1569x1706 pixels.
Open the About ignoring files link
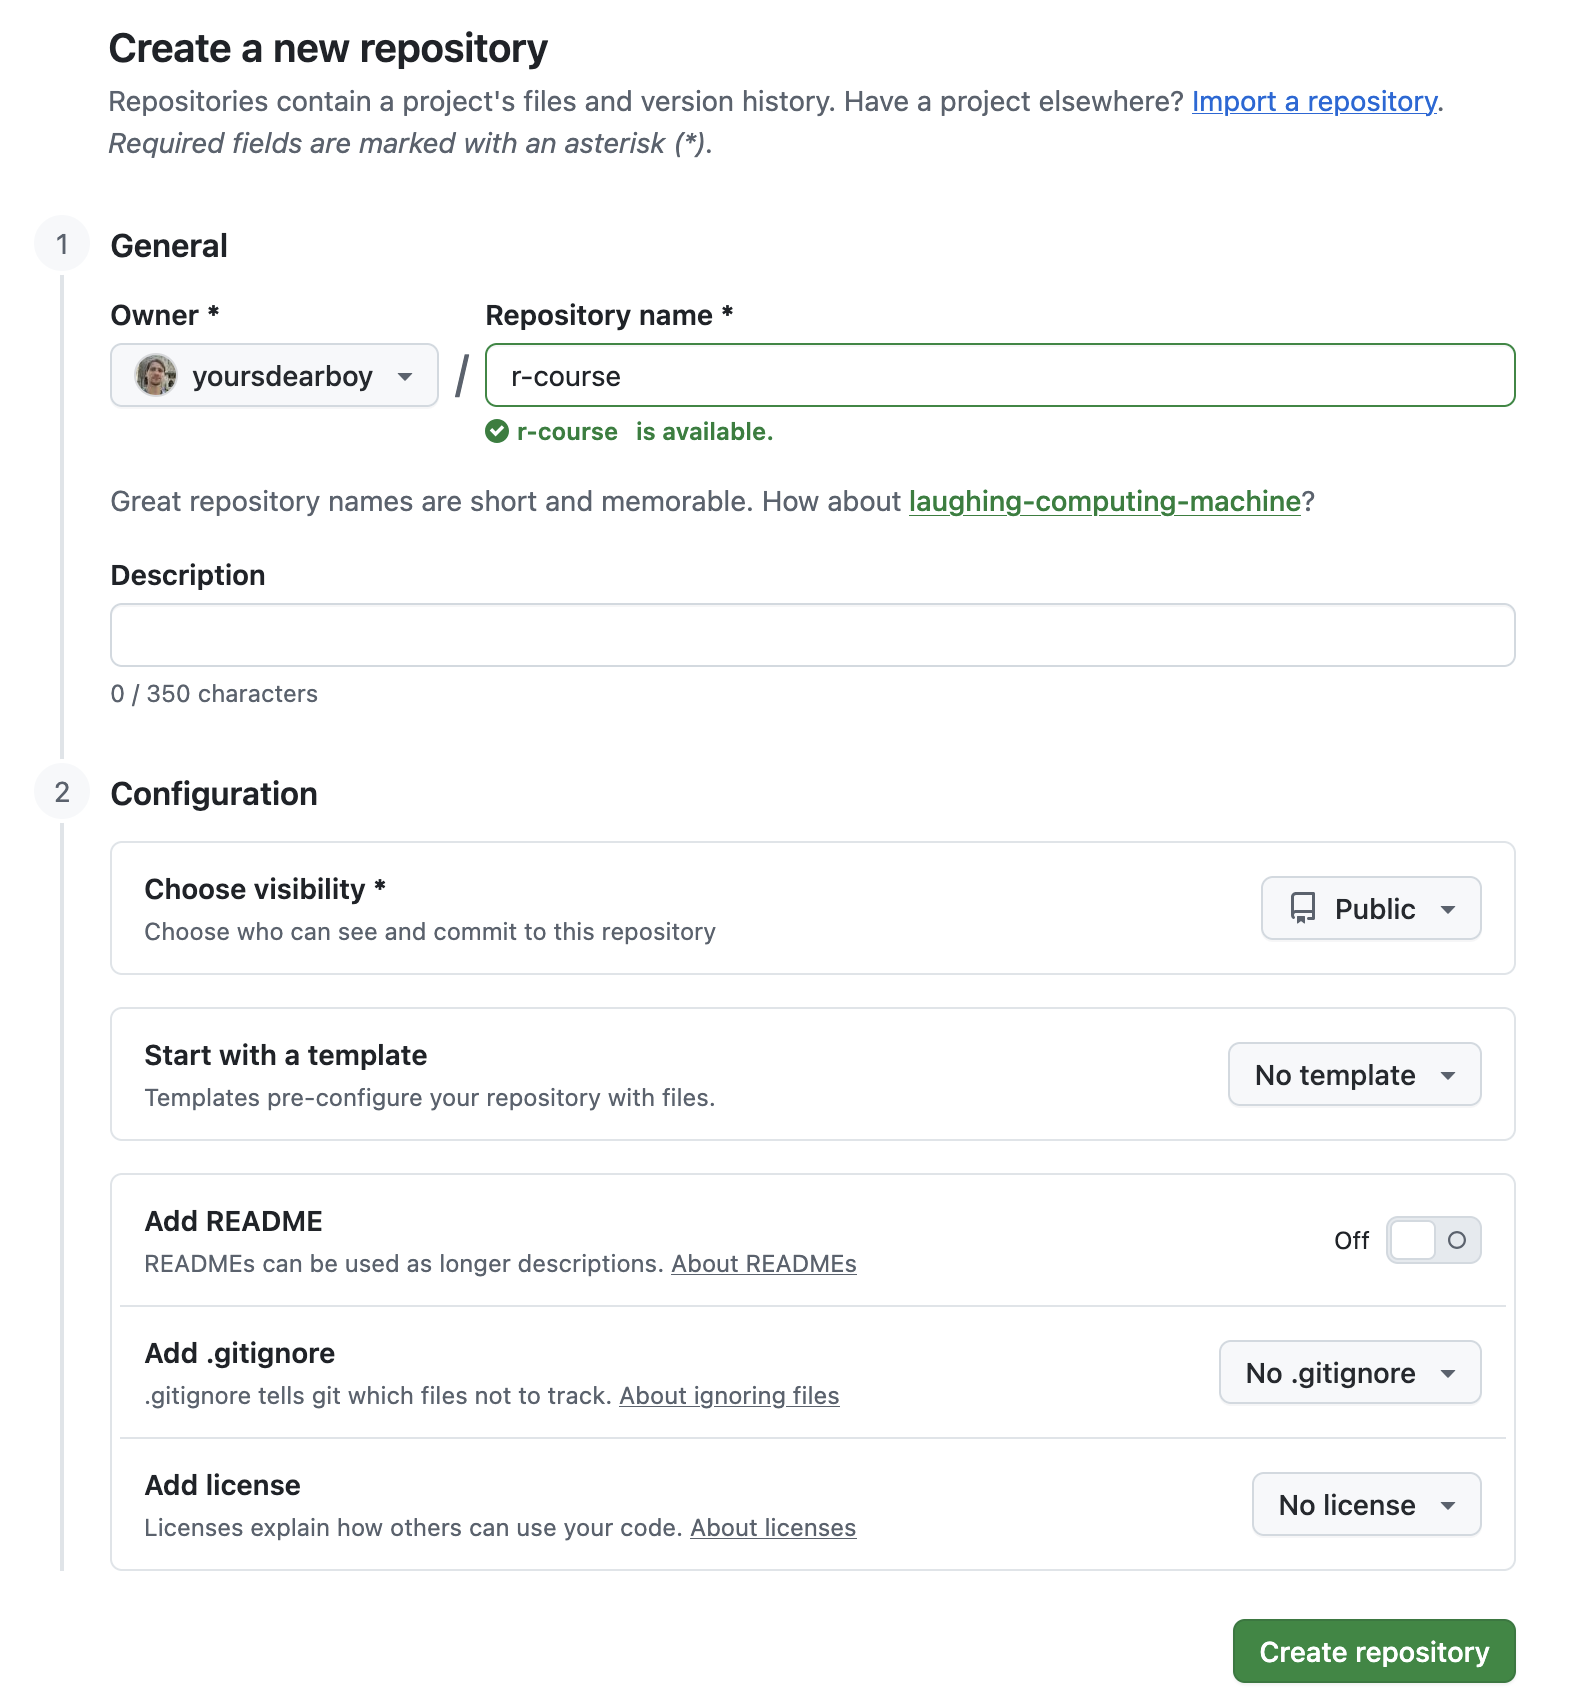(x=729, y=1396)
